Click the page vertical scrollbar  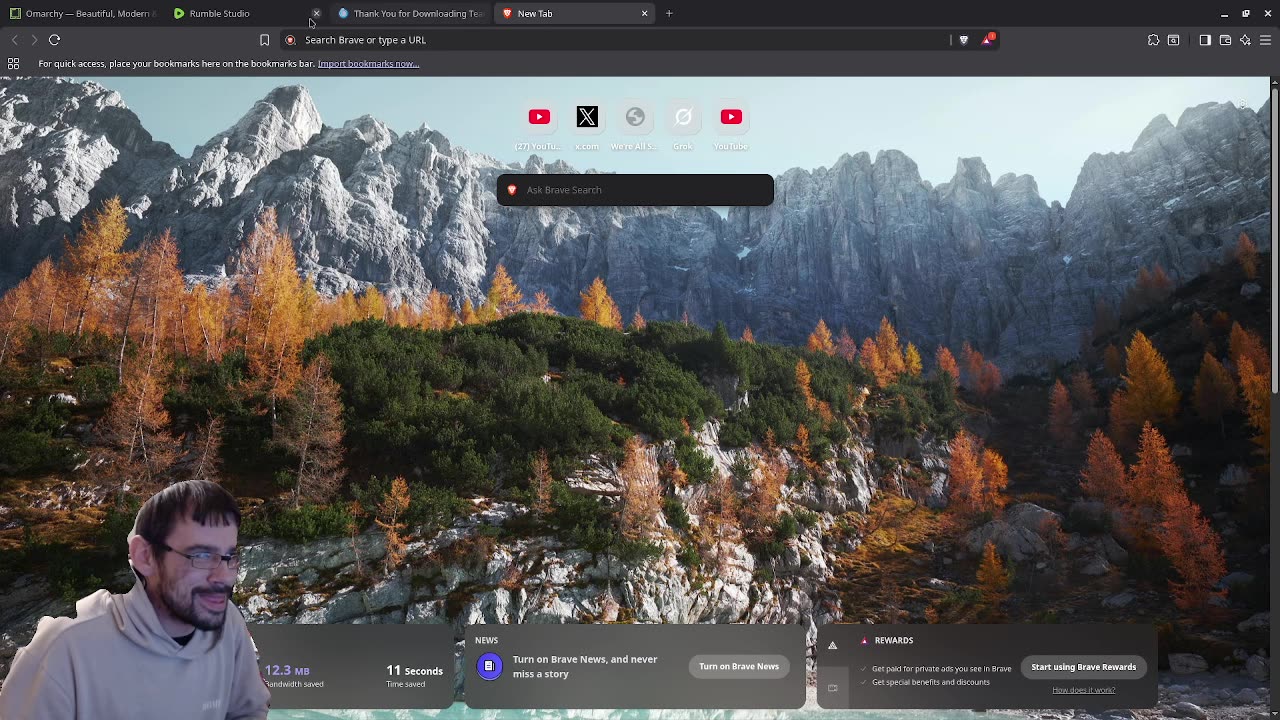[x=1275, y=240]
